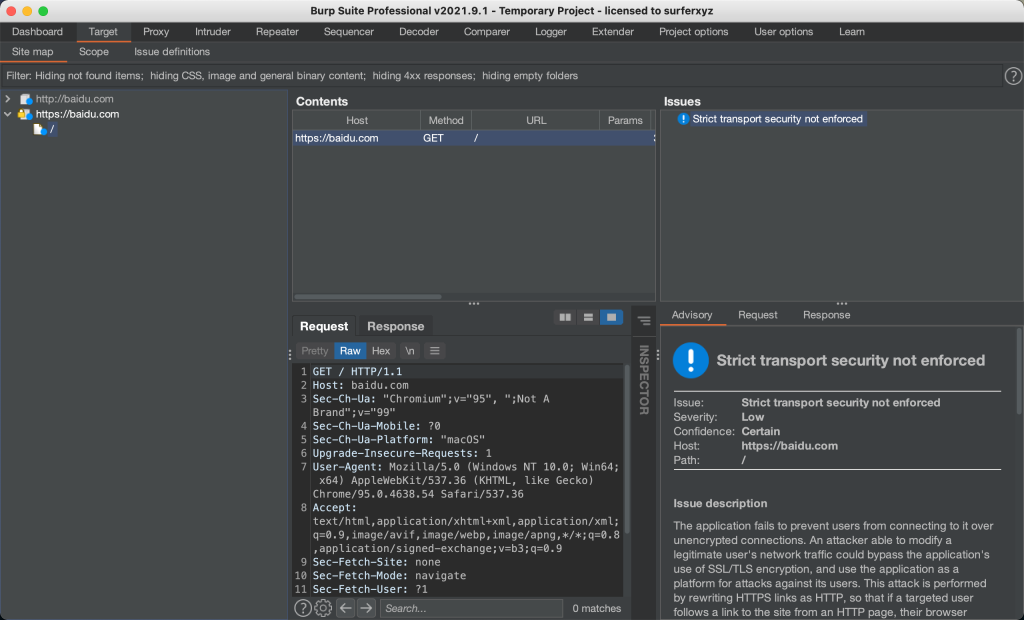Viewport: 1024px width, 620px height.
Task: Switch to the Issue definitions sub-tab
Action: 172,52
